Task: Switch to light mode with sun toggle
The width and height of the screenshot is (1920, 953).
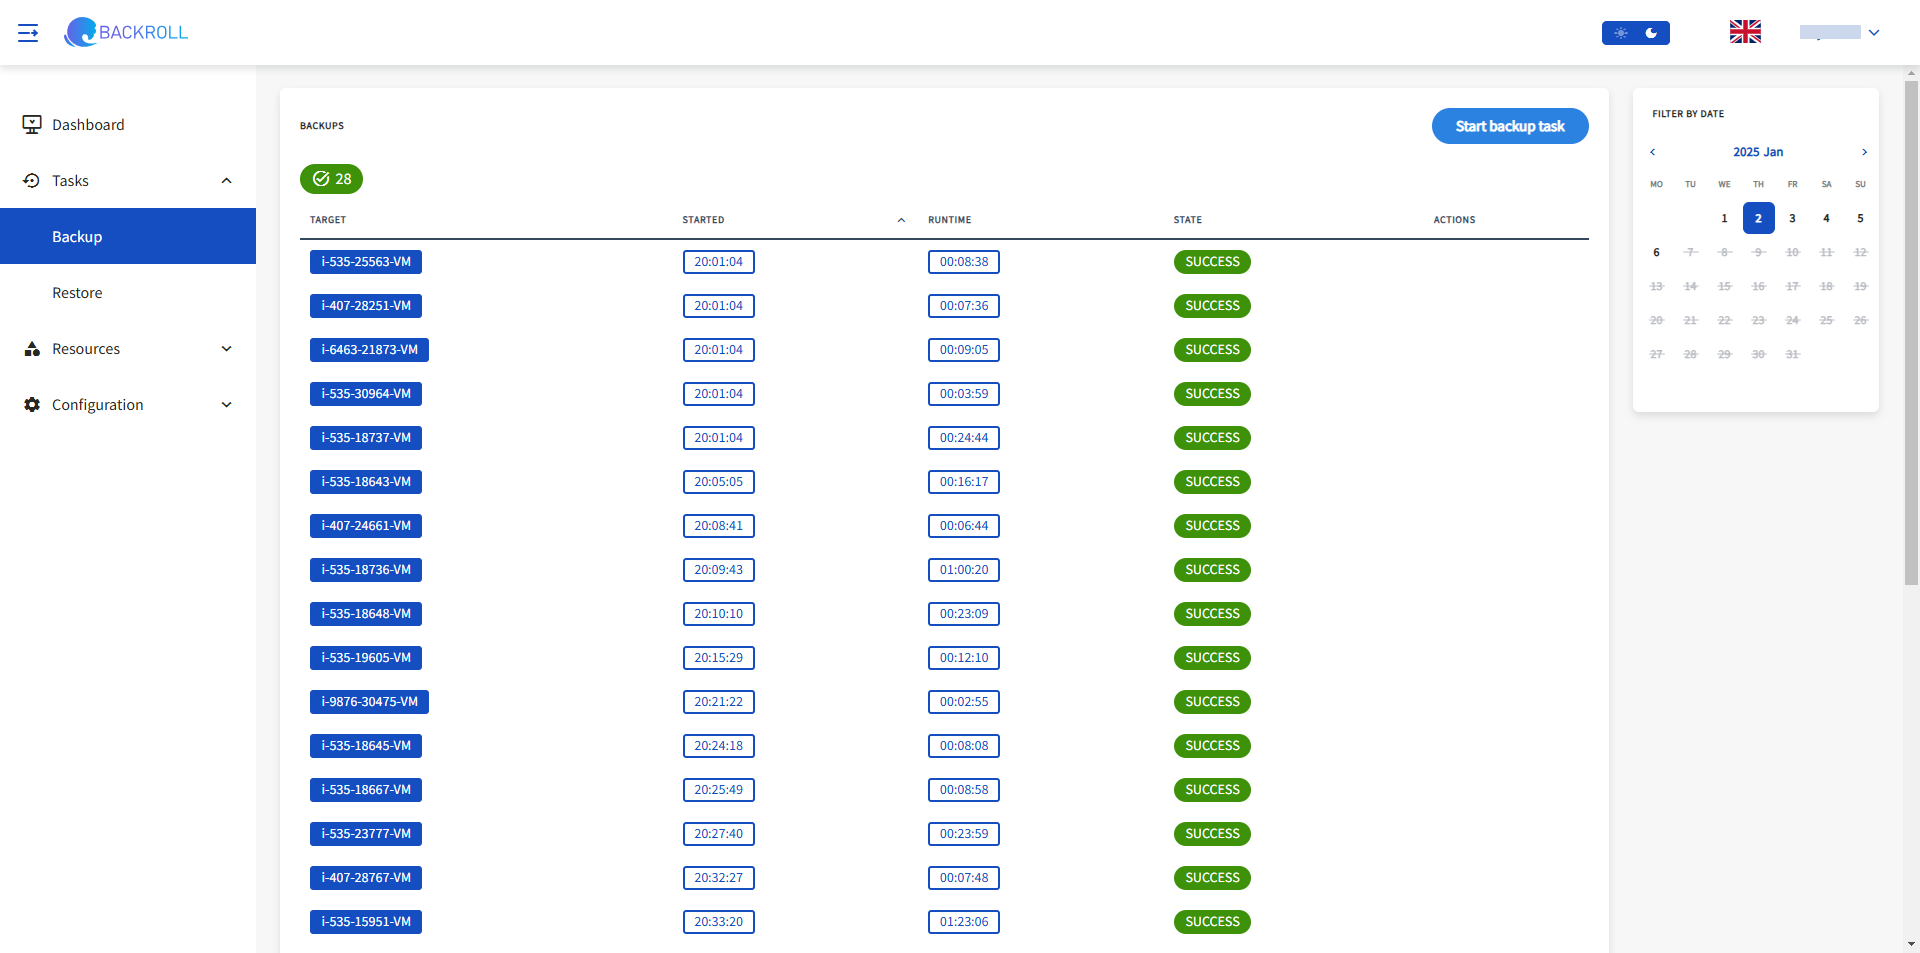Action: [x=1620, y=33]
